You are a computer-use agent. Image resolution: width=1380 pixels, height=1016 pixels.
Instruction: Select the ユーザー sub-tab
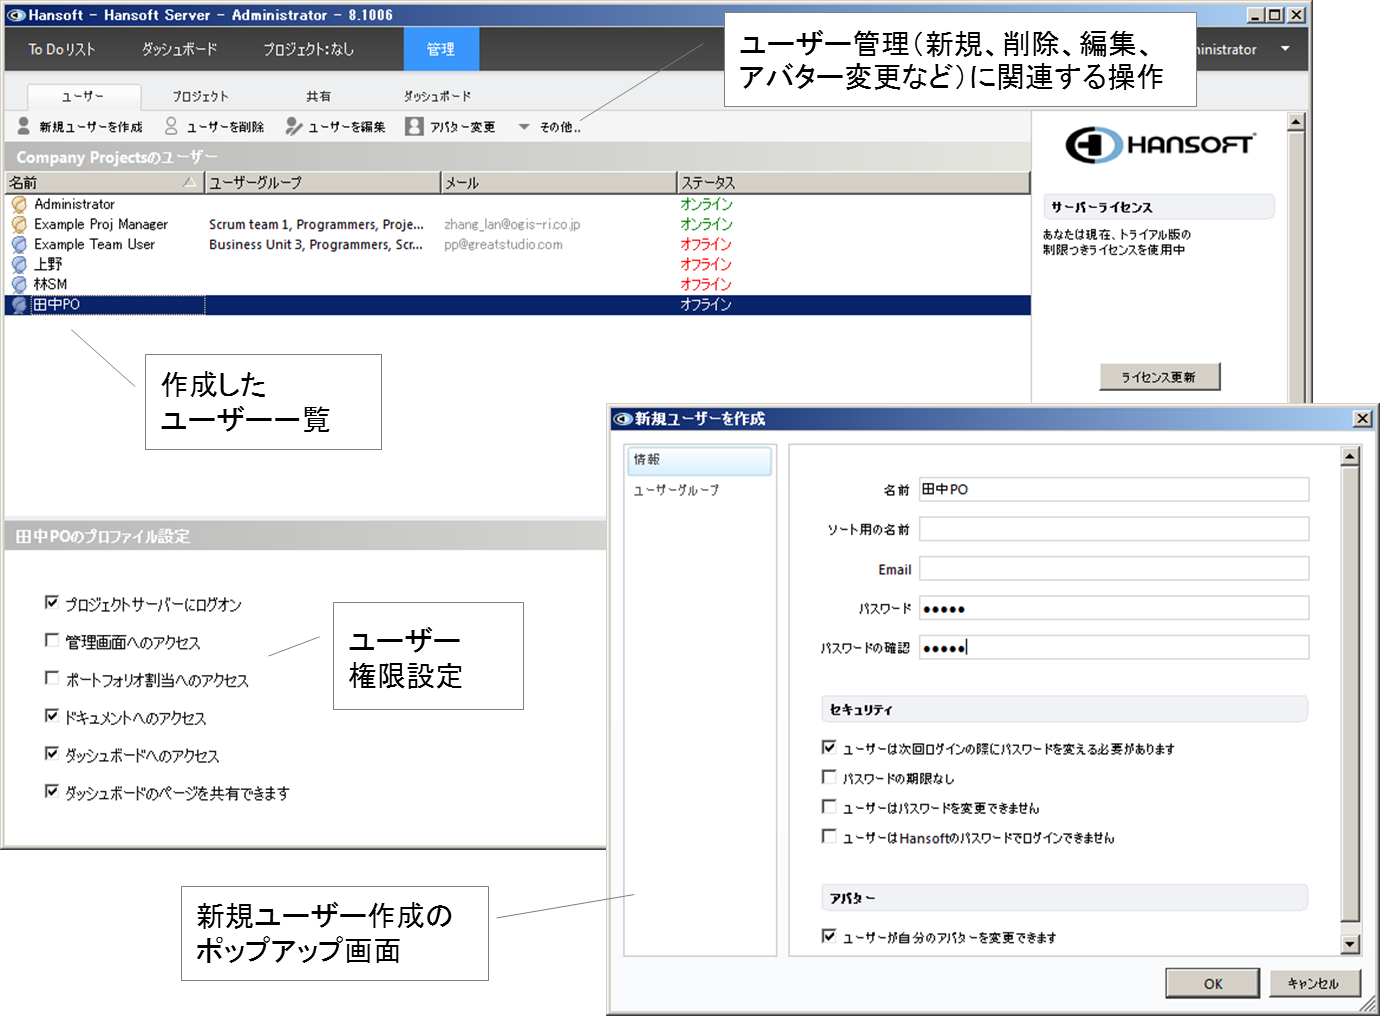83,96
